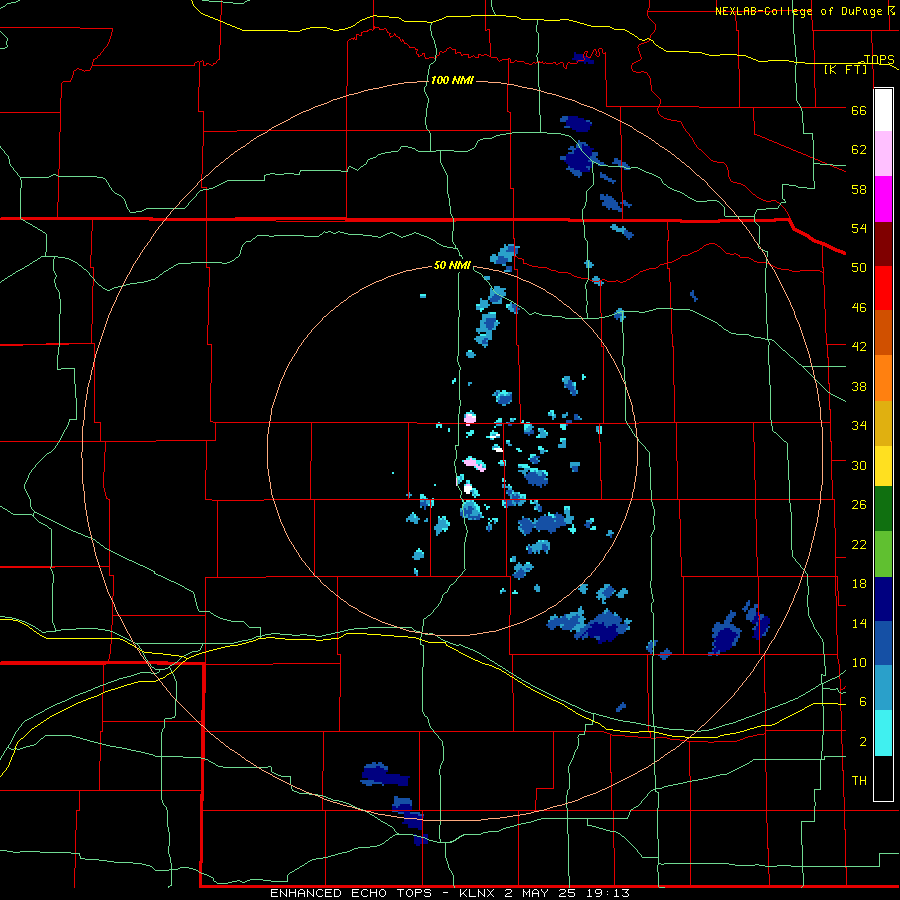Click the '26' legend value
Image resolution: width=900 pixels, height=900 pixels.
pyautogui.click(x=859, y=505)
